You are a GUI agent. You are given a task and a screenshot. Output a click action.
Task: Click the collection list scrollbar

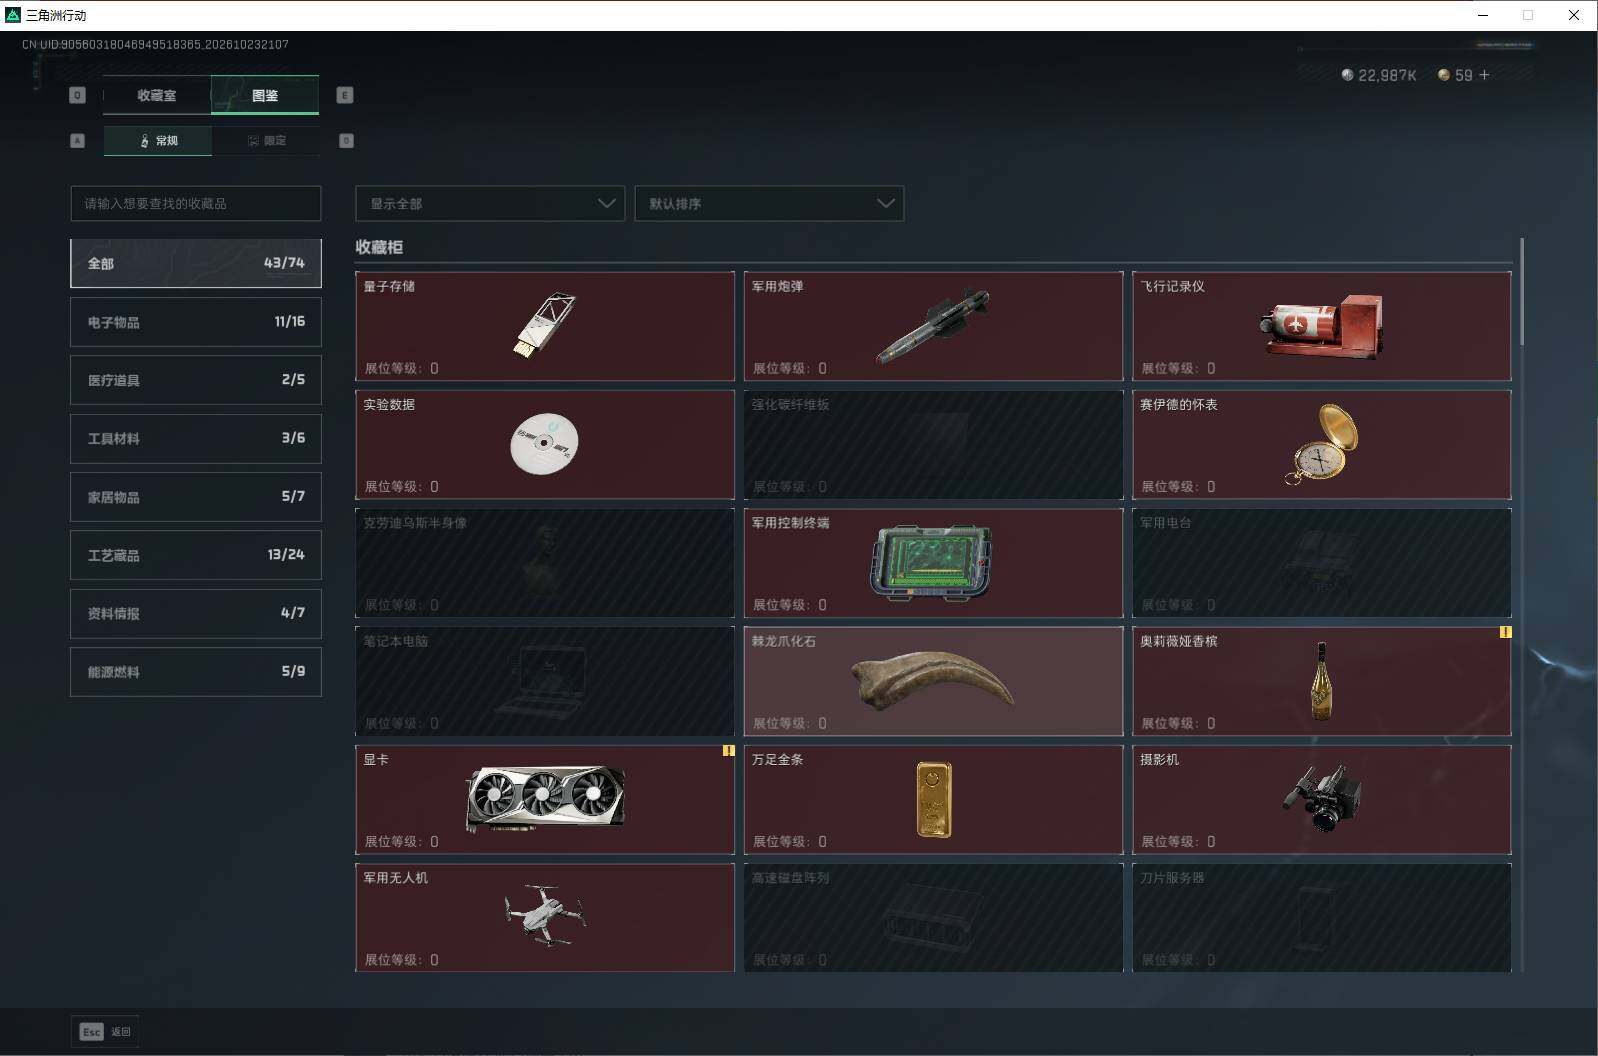click(1521, 292)
